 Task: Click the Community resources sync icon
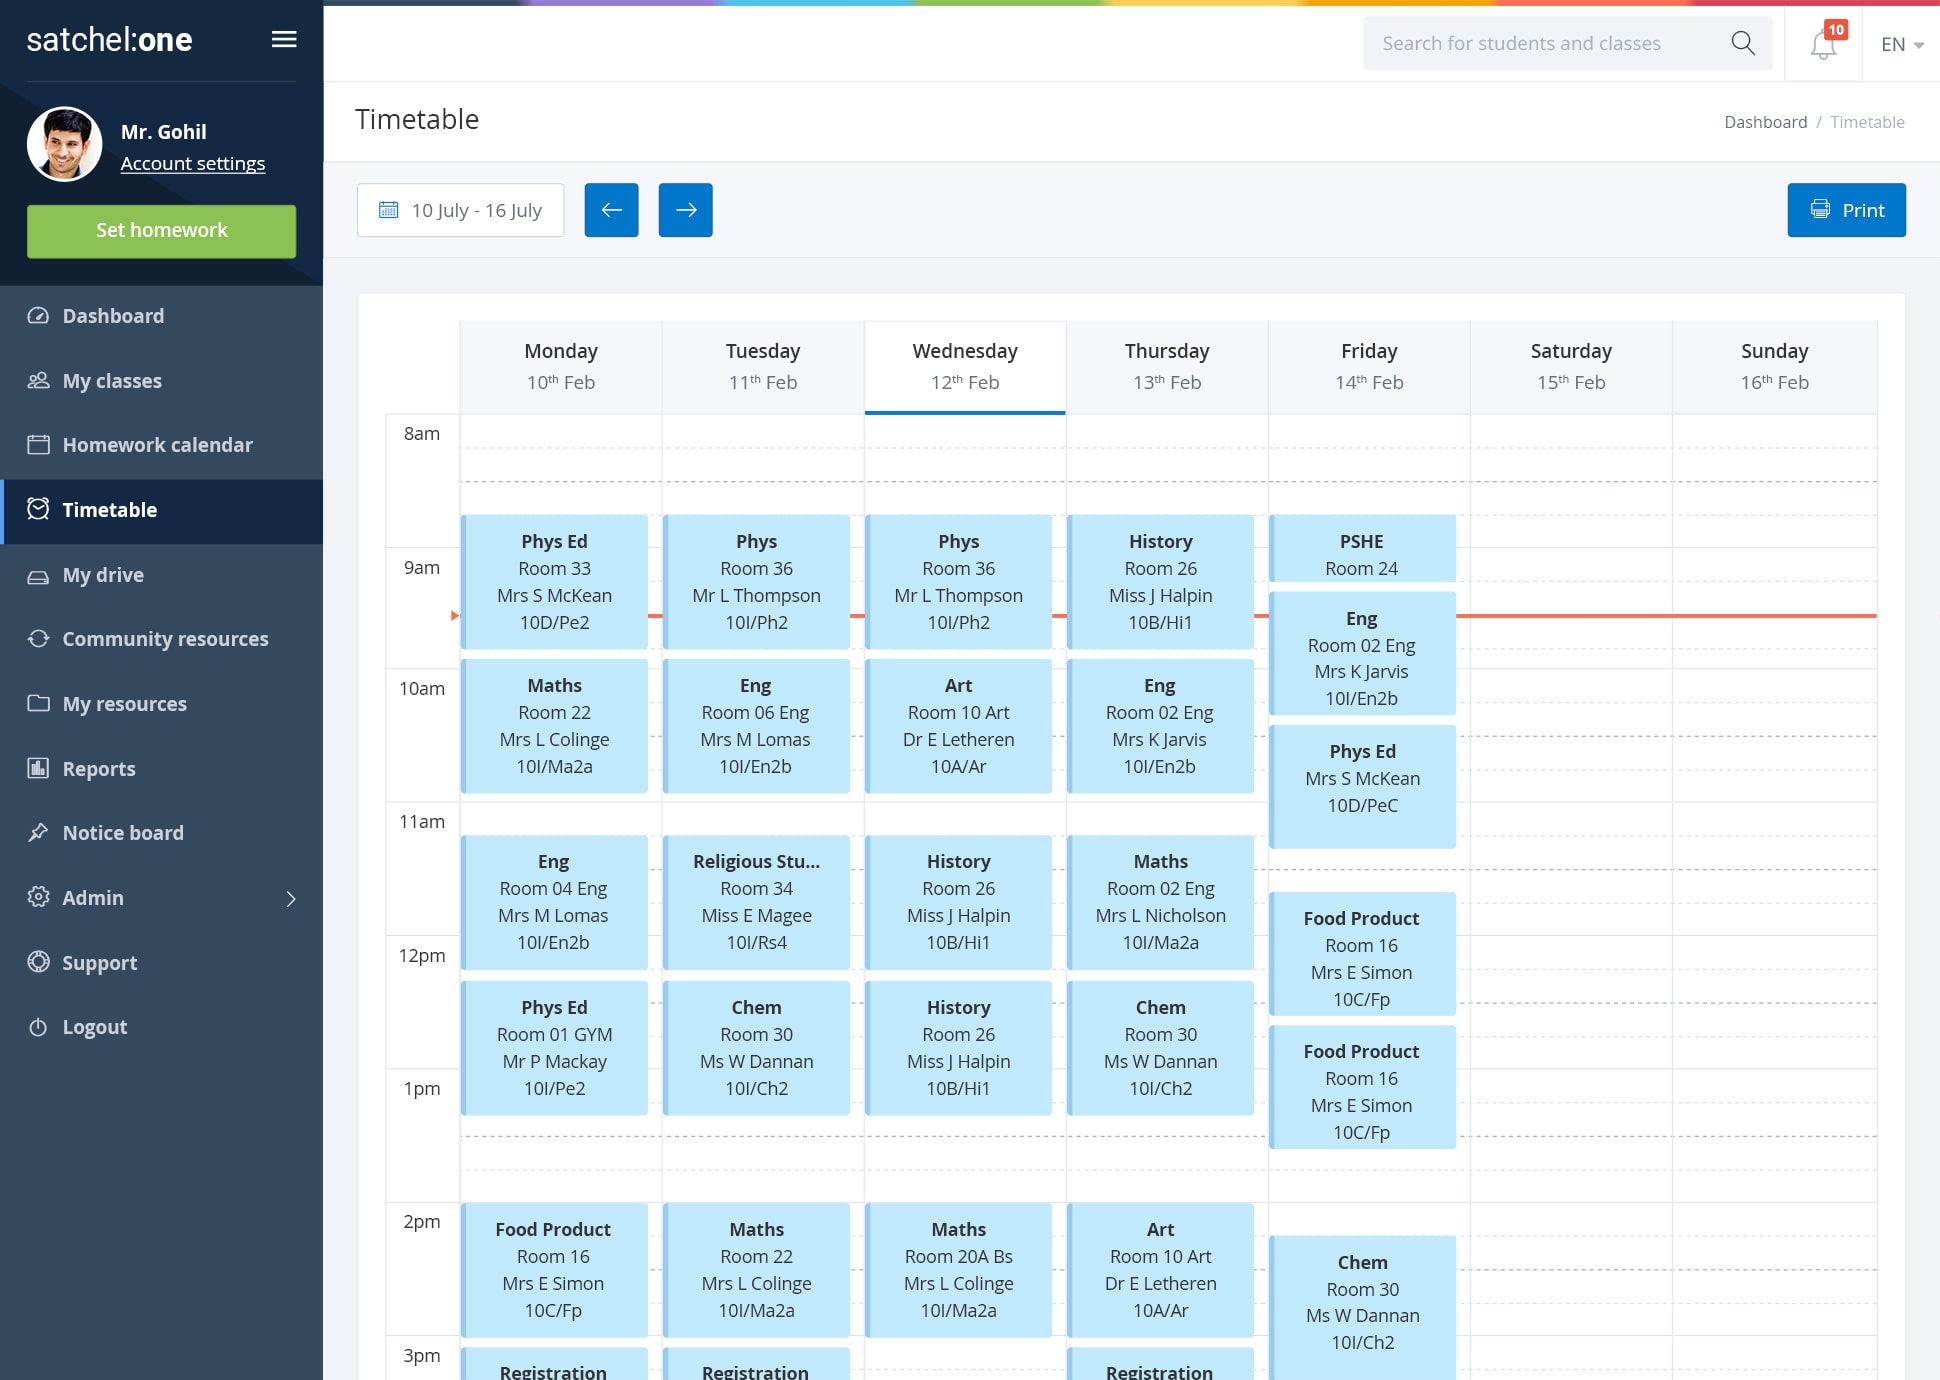point(38,639)
